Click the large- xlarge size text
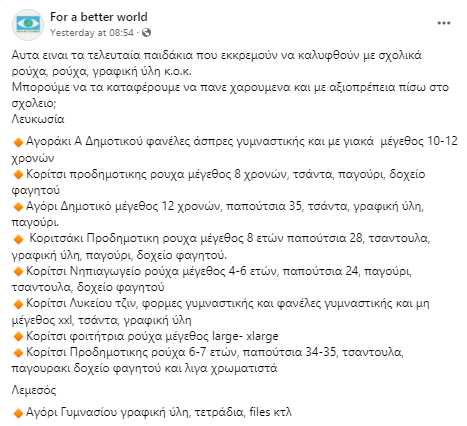The height and width of the screenshot is (426, 467). coord(245,336)
